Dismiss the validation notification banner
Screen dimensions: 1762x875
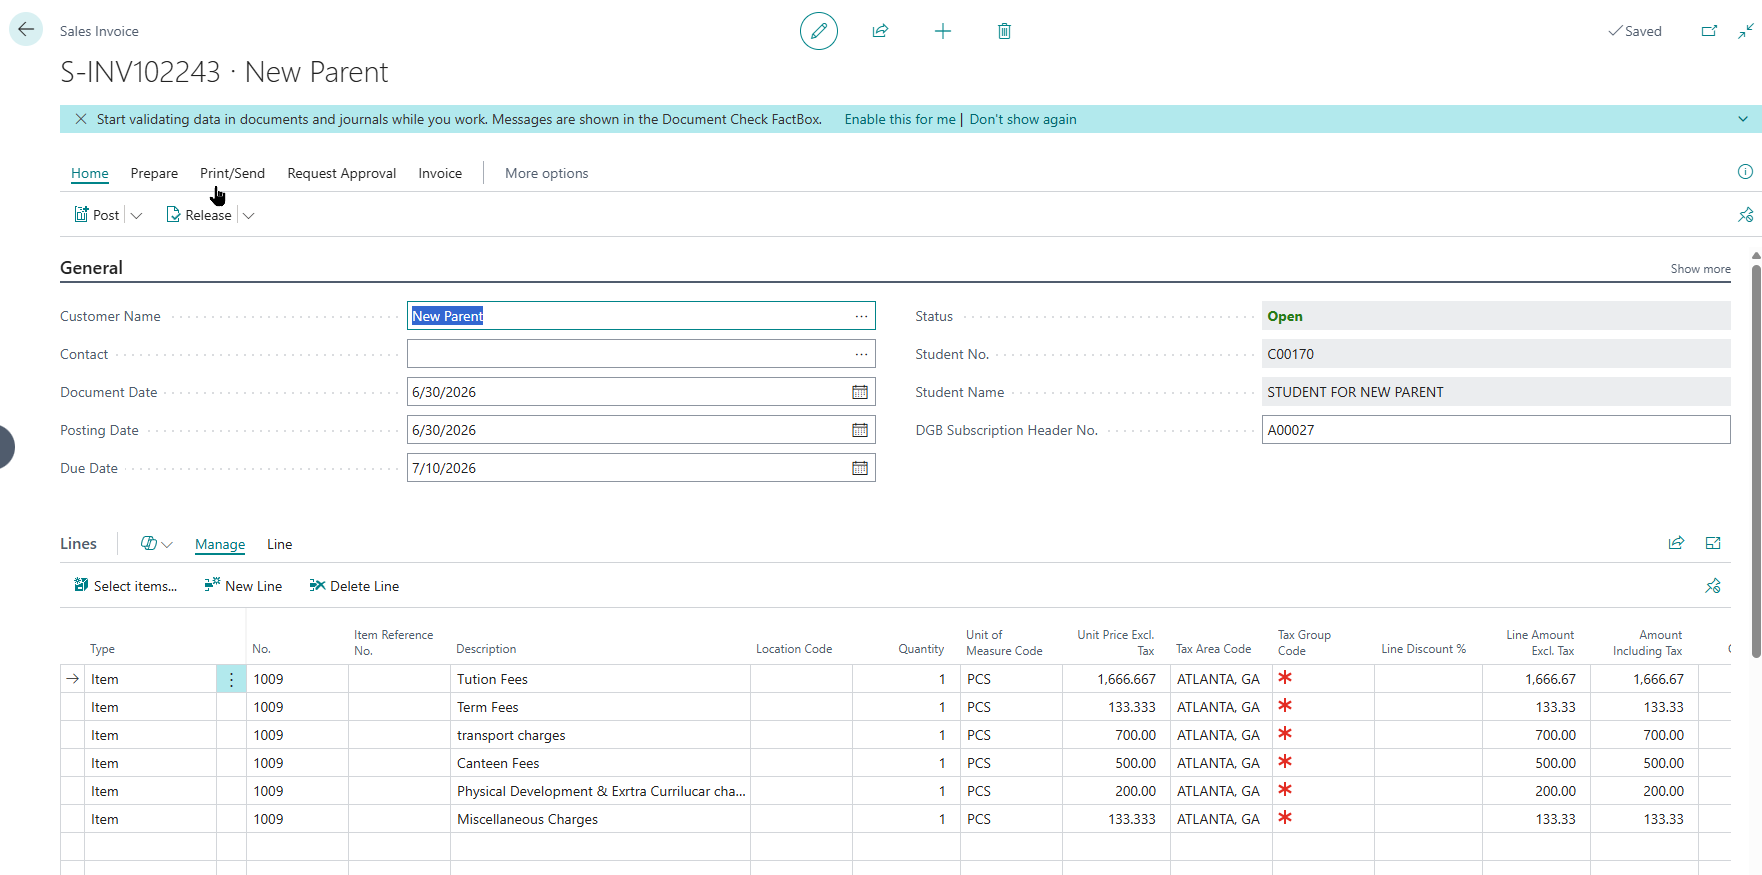pos(81,119)
